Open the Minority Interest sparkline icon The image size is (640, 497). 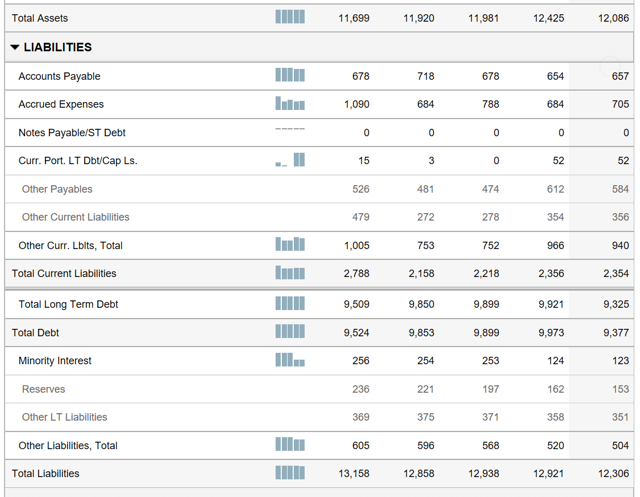coord(290,360)
